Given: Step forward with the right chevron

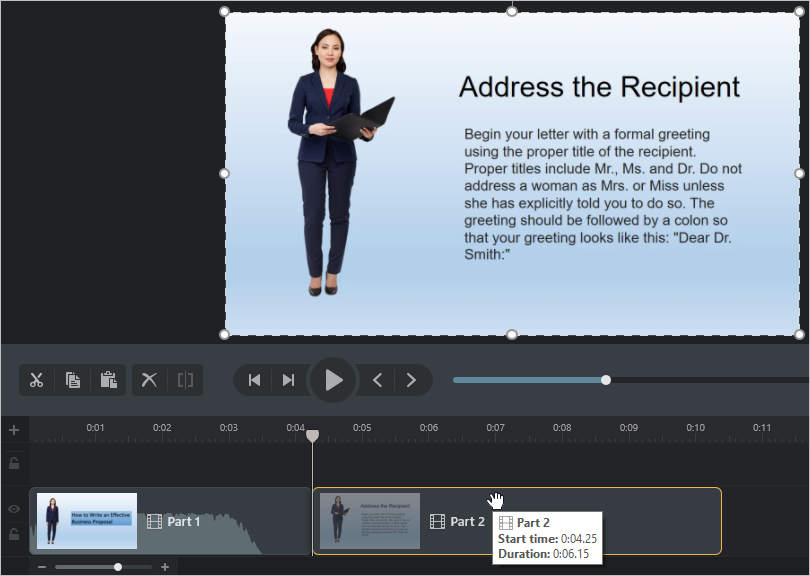Looking at the screenshot, I should (x=411, y=380).
